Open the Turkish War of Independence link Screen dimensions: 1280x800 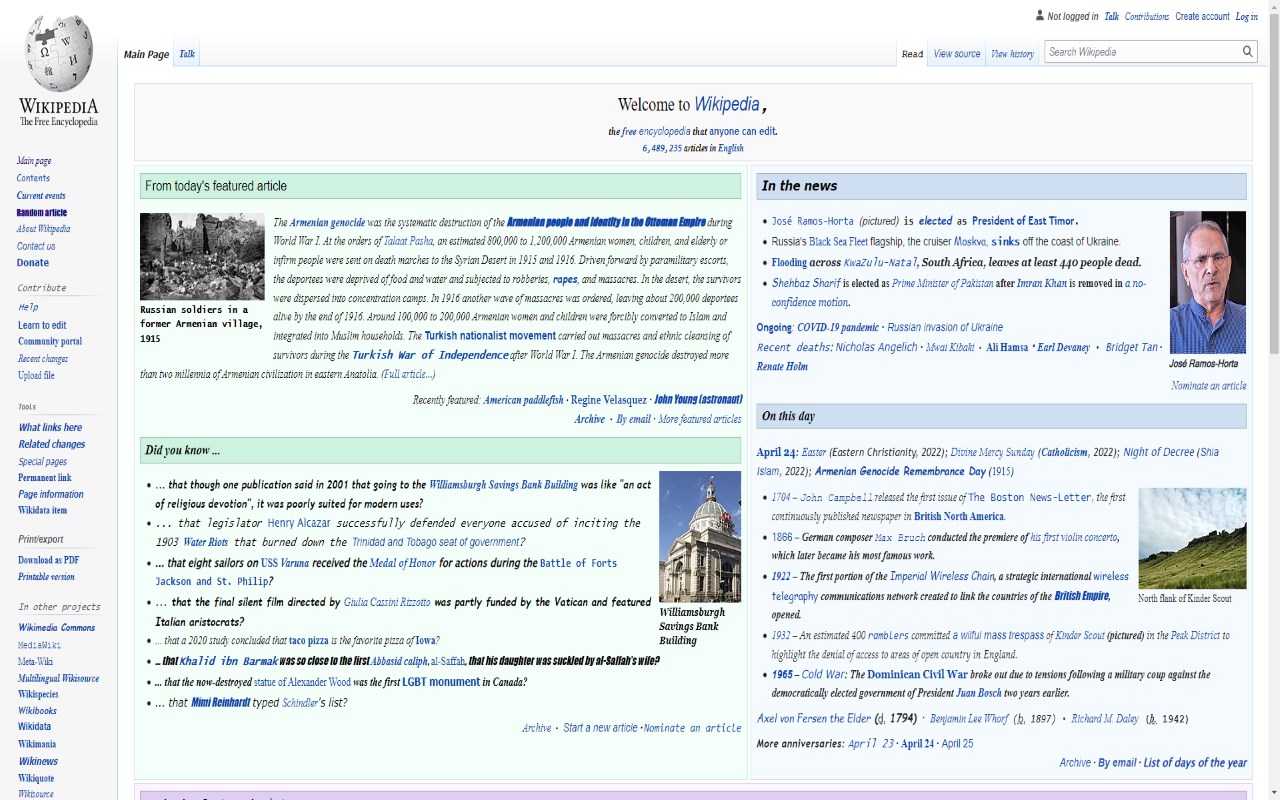[x=430, y=355]
